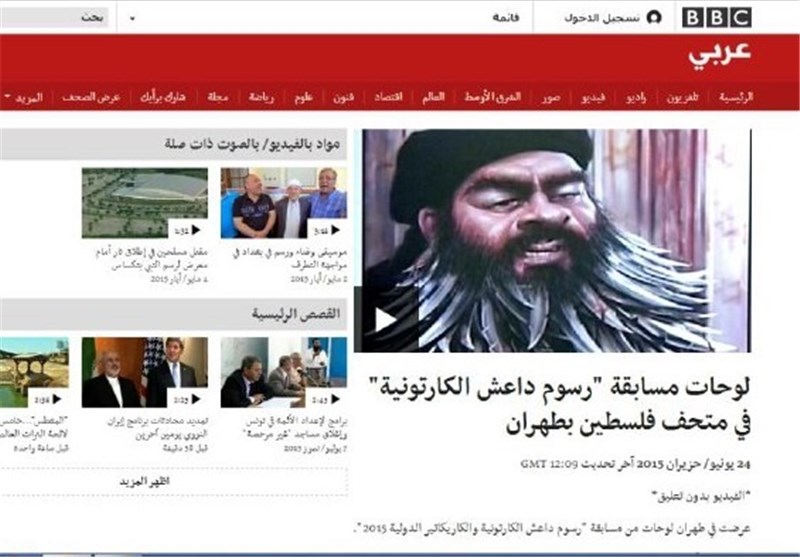Play the main cartoon exhibition video

[x=386, y=320]
